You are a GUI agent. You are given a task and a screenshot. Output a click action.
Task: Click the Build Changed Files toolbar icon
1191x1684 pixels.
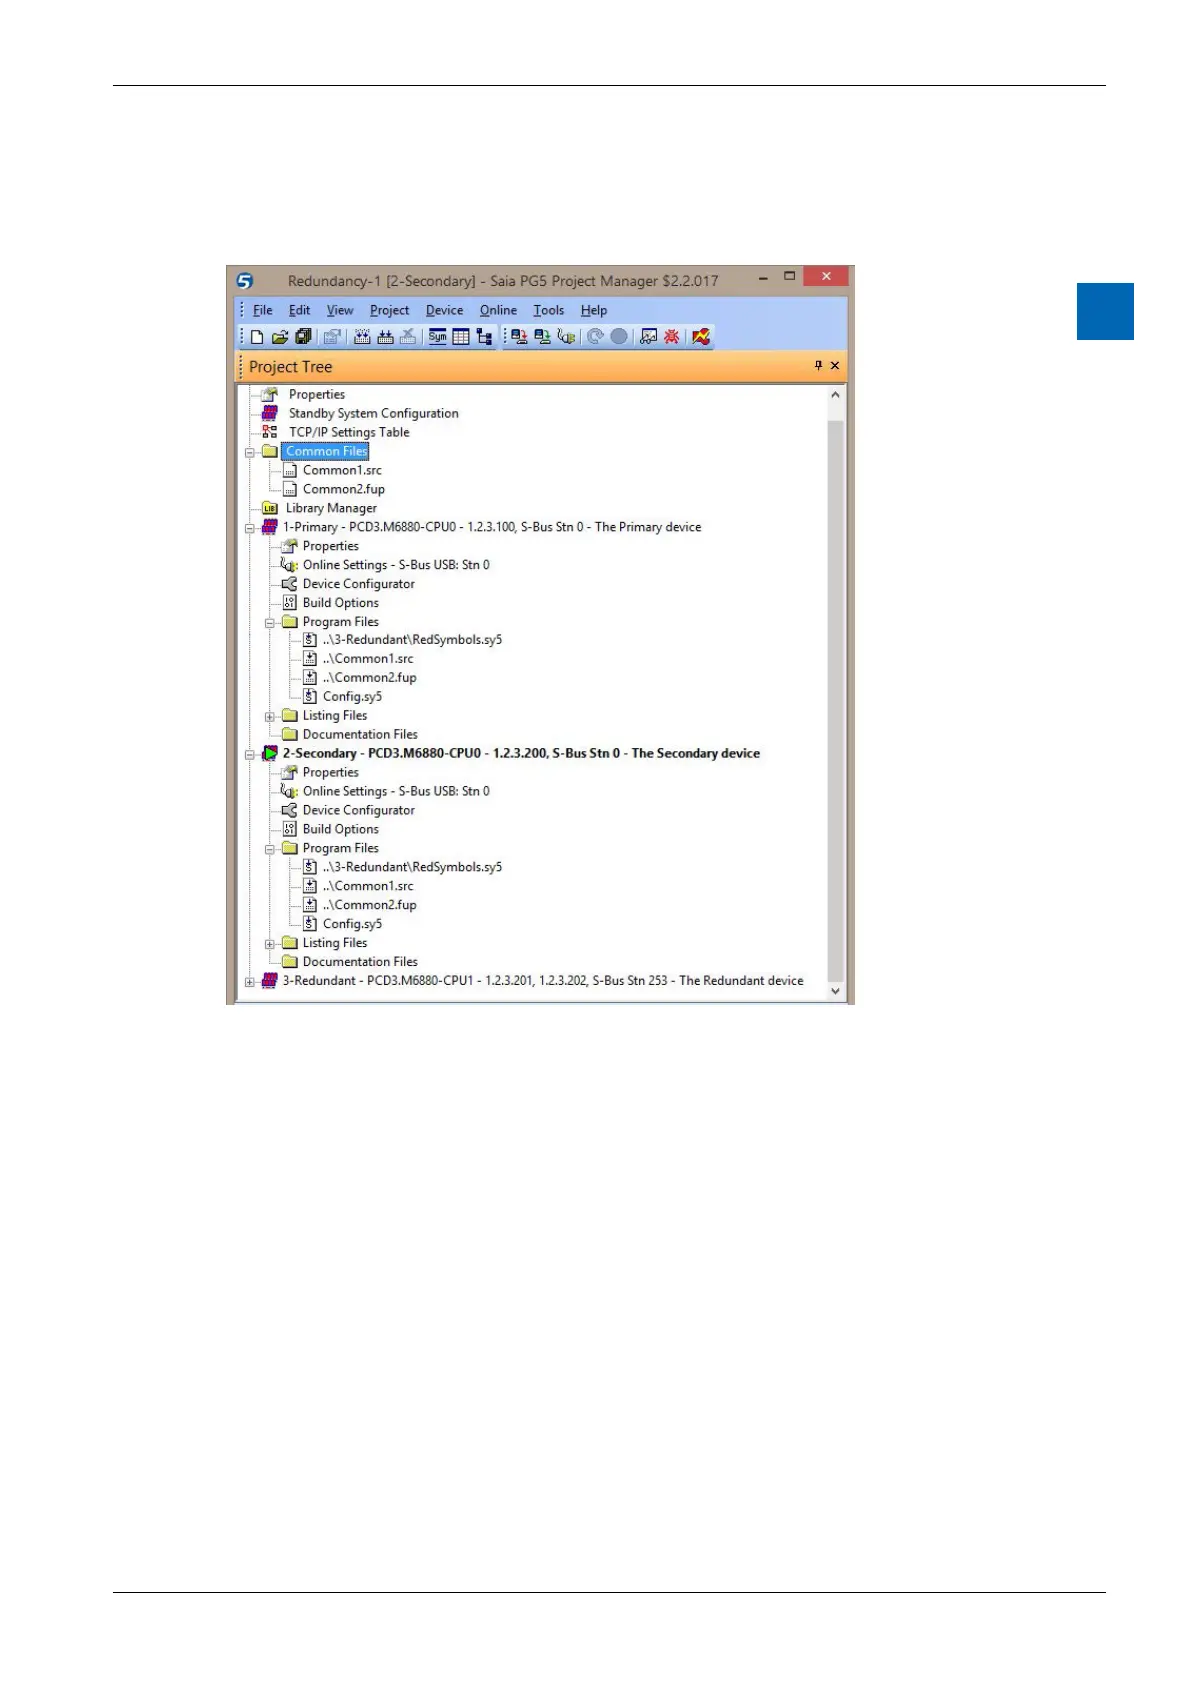point(385,337)
